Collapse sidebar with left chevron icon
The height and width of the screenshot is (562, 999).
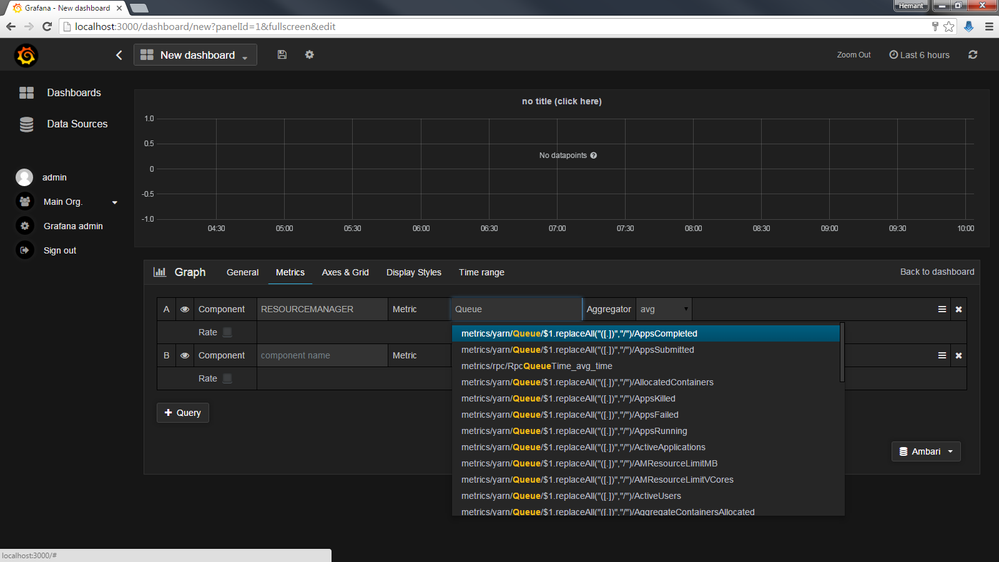coord(119,55)
